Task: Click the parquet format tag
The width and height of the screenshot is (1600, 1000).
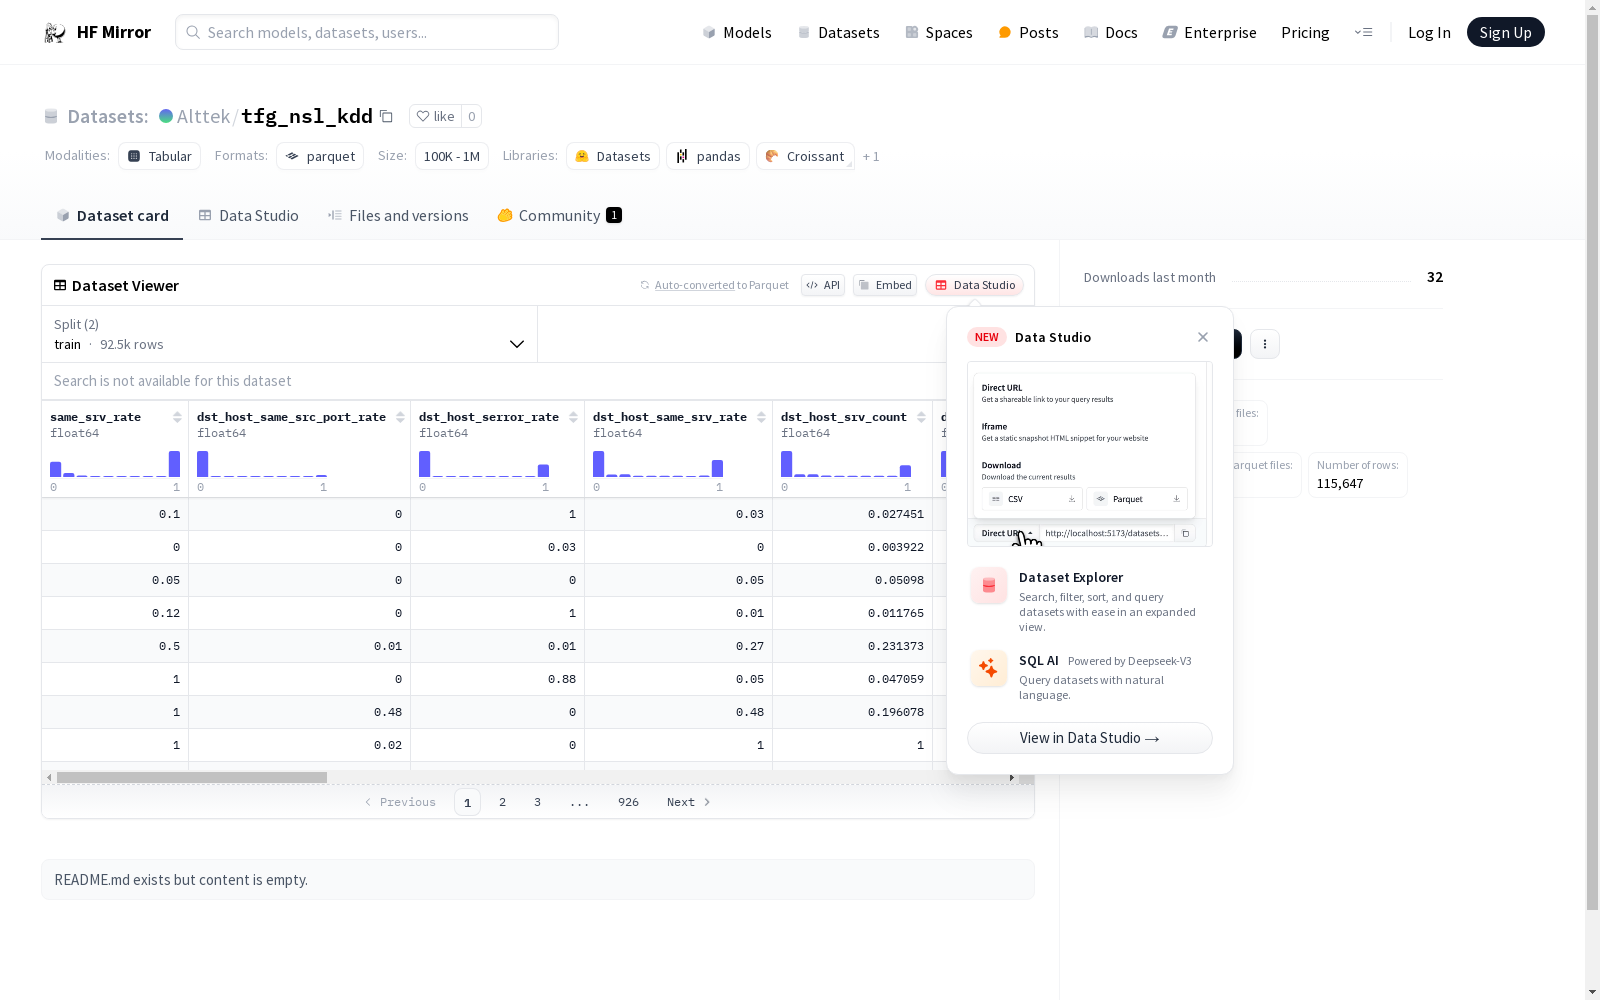Action: point(320,156)
